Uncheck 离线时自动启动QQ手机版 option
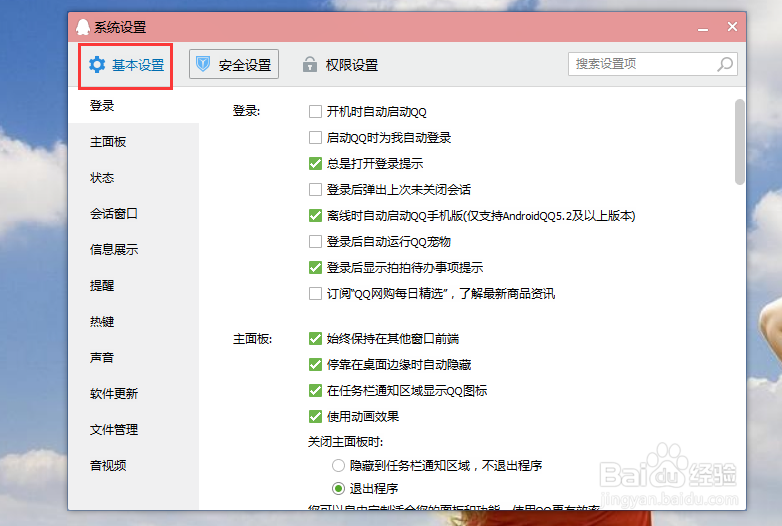This screenshot has height=526, width=782. [x=315, y=215]
